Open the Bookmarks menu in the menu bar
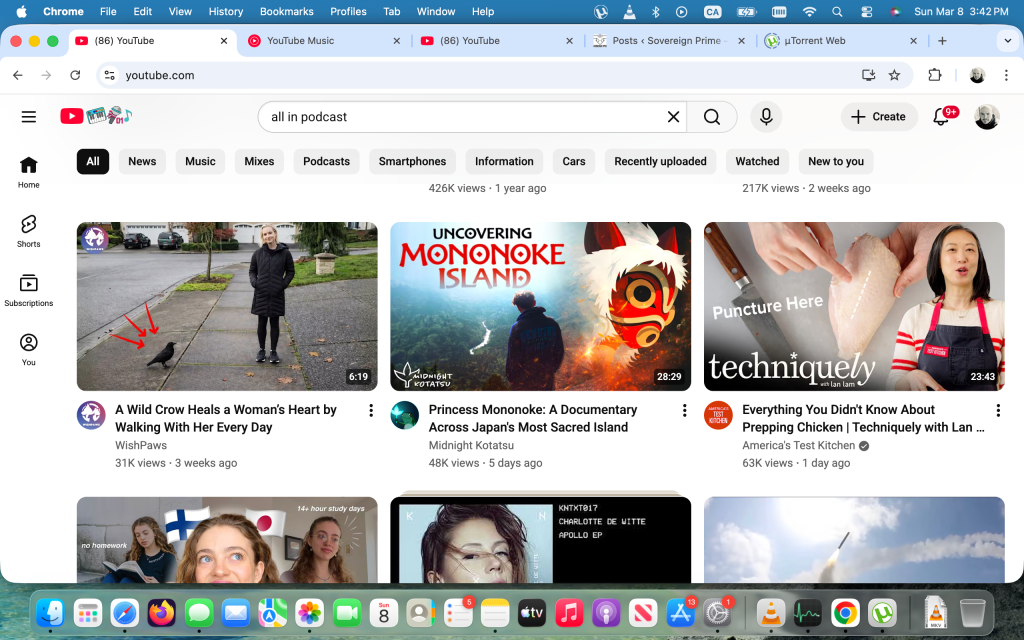The height and width of the screenshot is (640, 1024). pyautogui.click(x=286, y=11)
